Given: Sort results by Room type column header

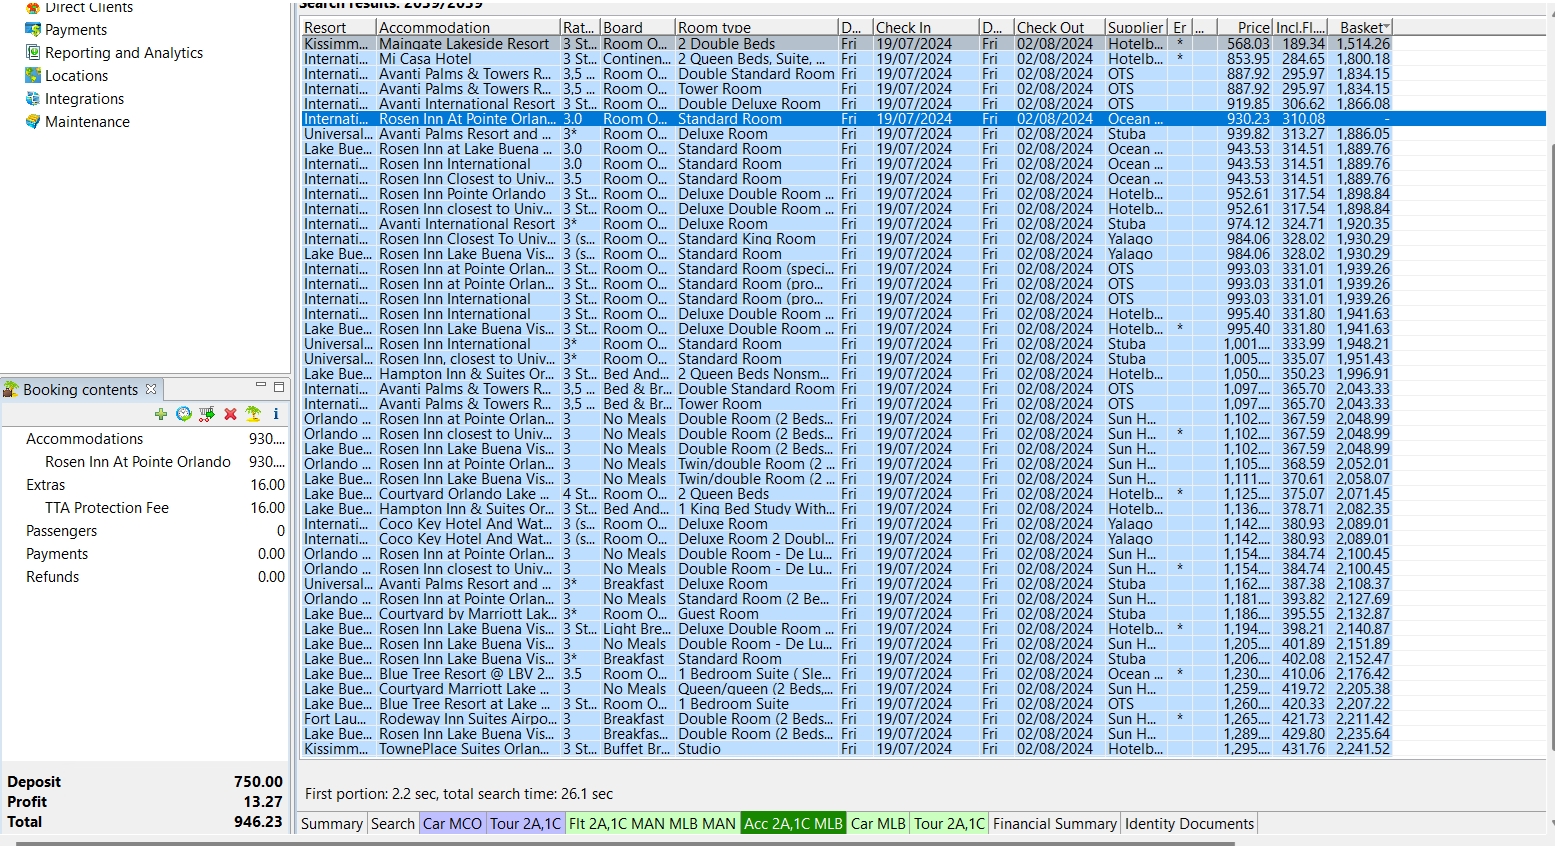Looking at the screenshot, I should [756, 27].
